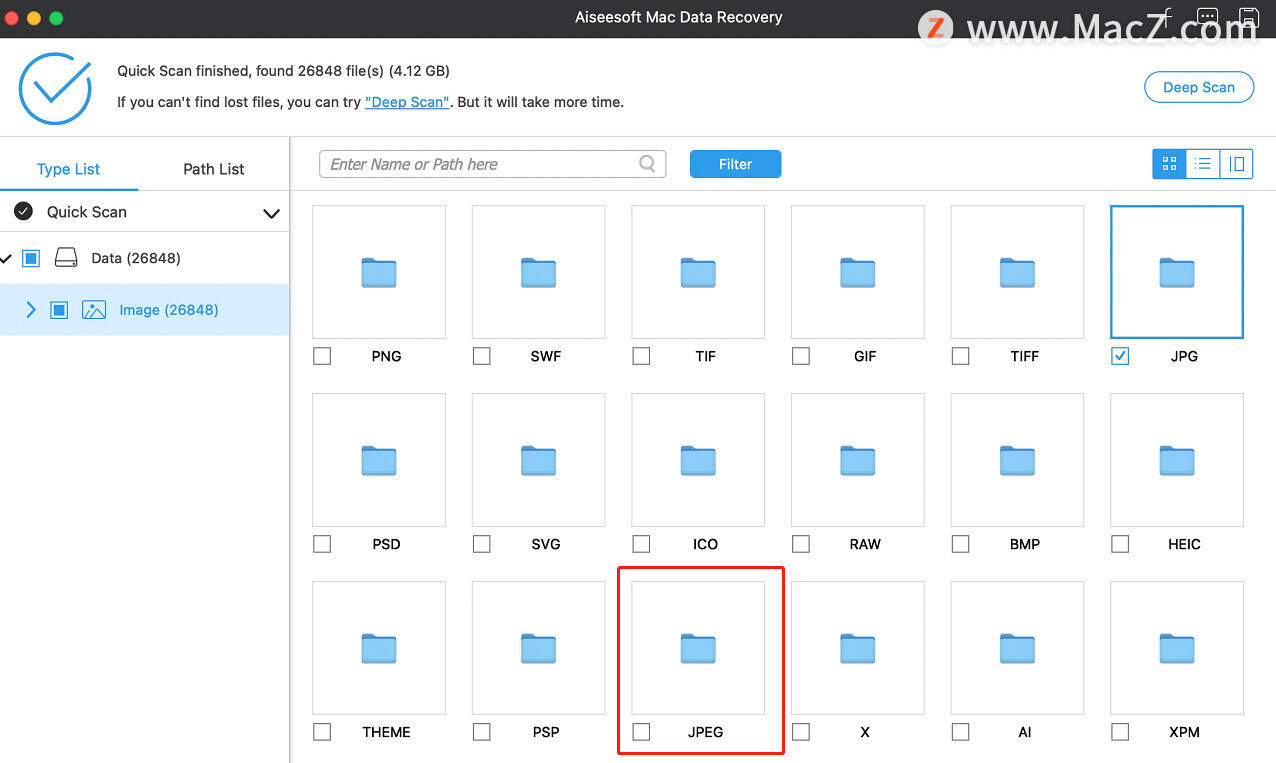Open the XPM folder
The height and width of the screenshot is (763, 1276).
click(x=1177, y=648)
